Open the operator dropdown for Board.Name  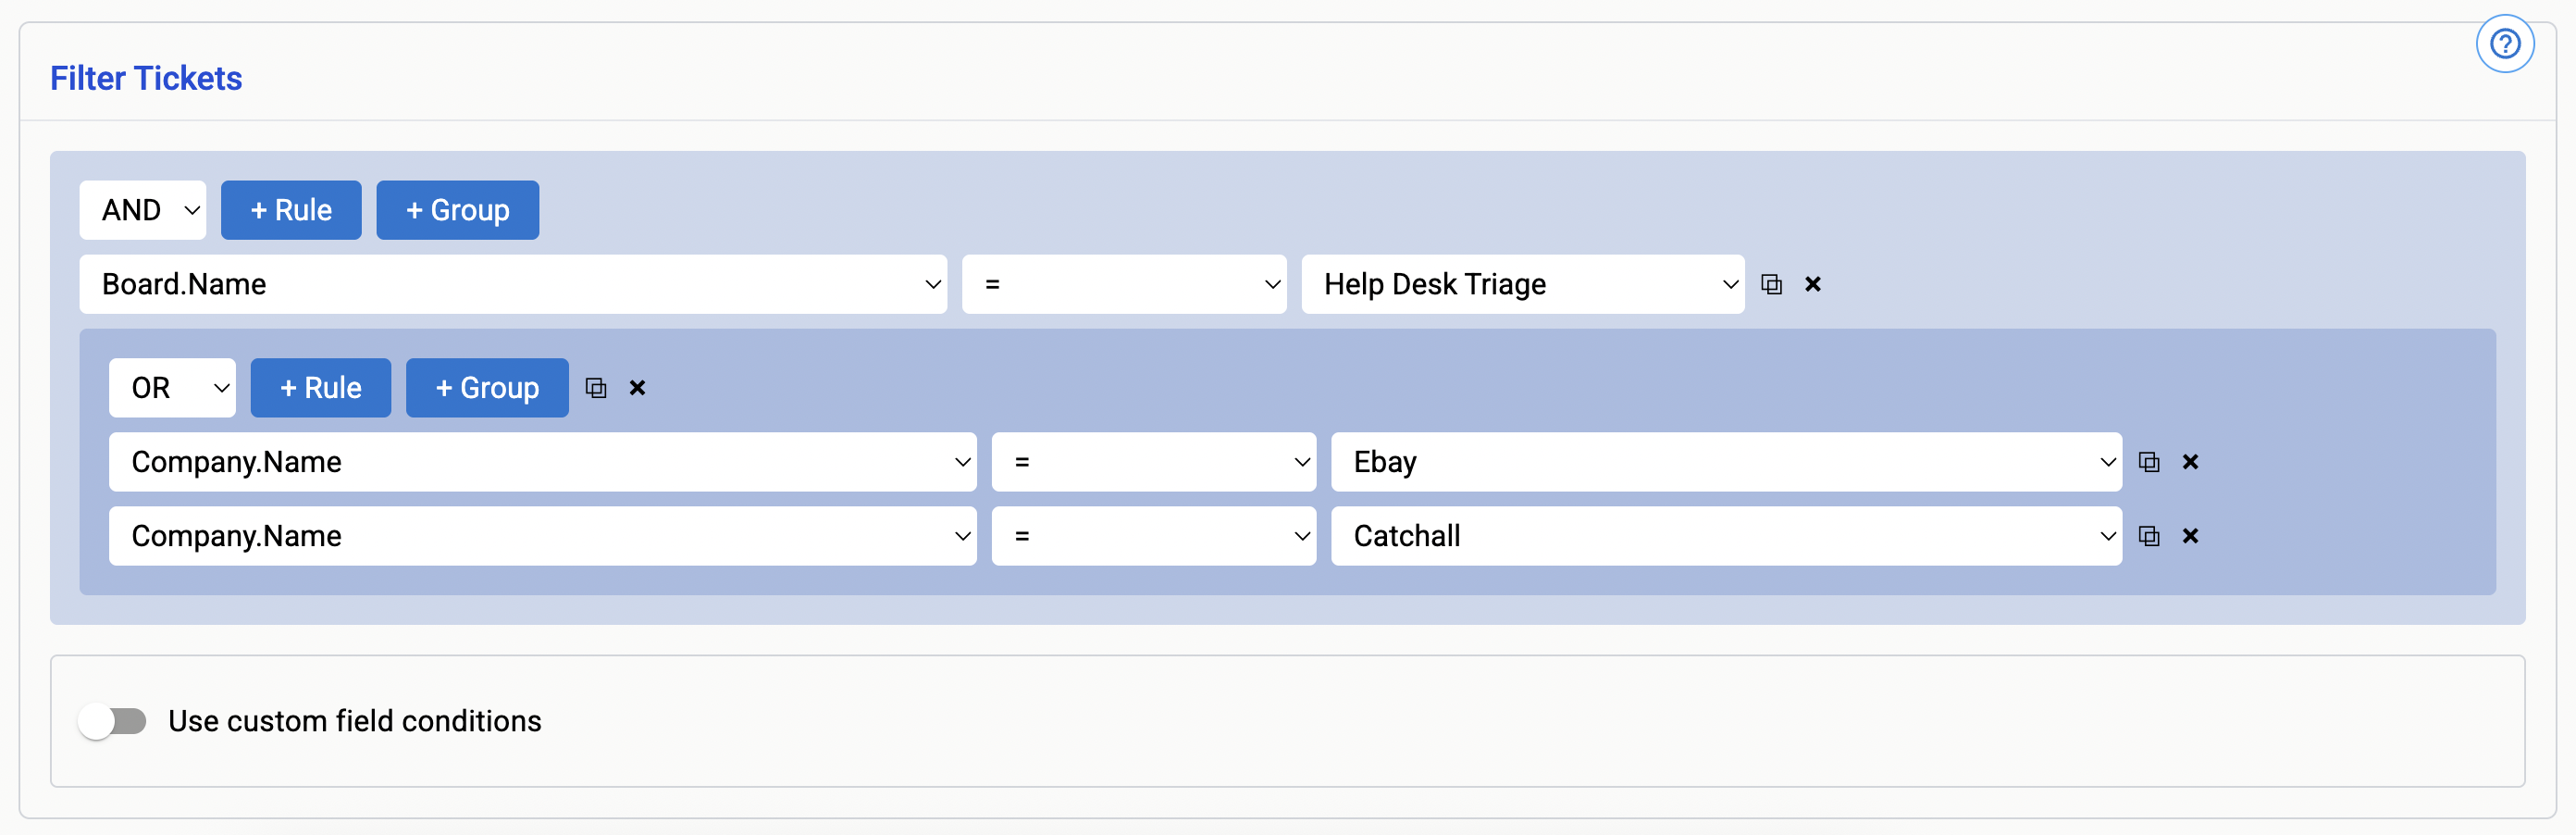pyautogui.click(x=1124, y=285)
